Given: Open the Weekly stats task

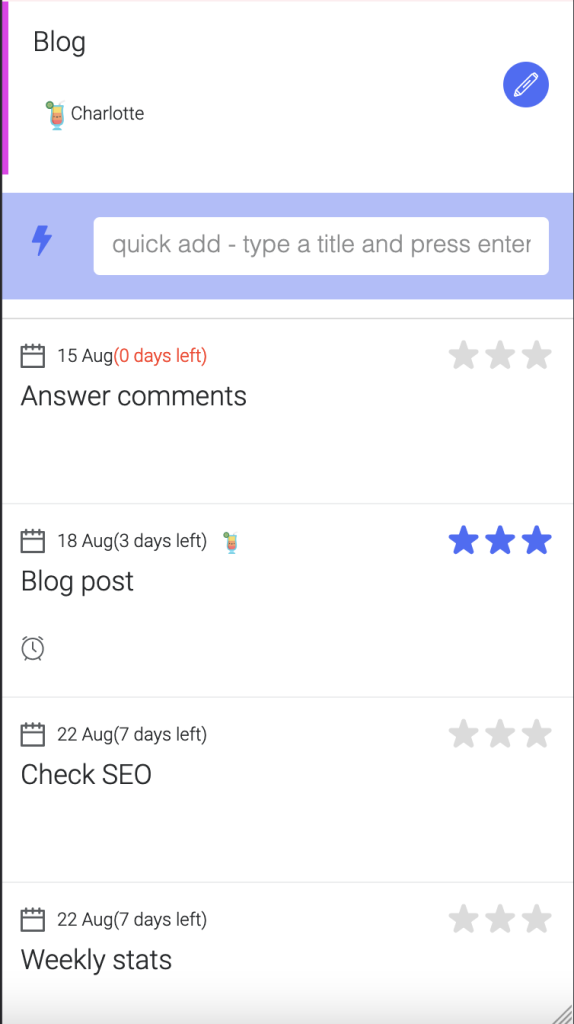Looking at the screenshot, I should pyautogui.click(x=97, y=960).
